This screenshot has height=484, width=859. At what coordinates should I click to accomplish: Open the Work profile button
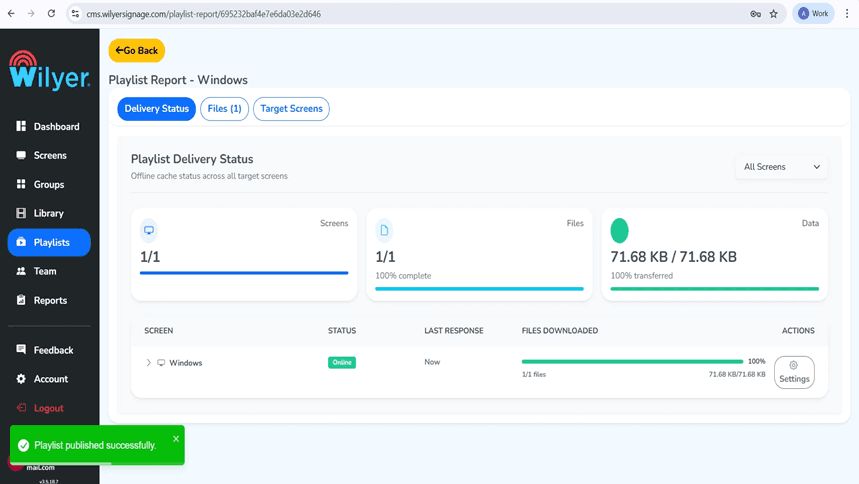pyautogui.click(x=814, y=14)
